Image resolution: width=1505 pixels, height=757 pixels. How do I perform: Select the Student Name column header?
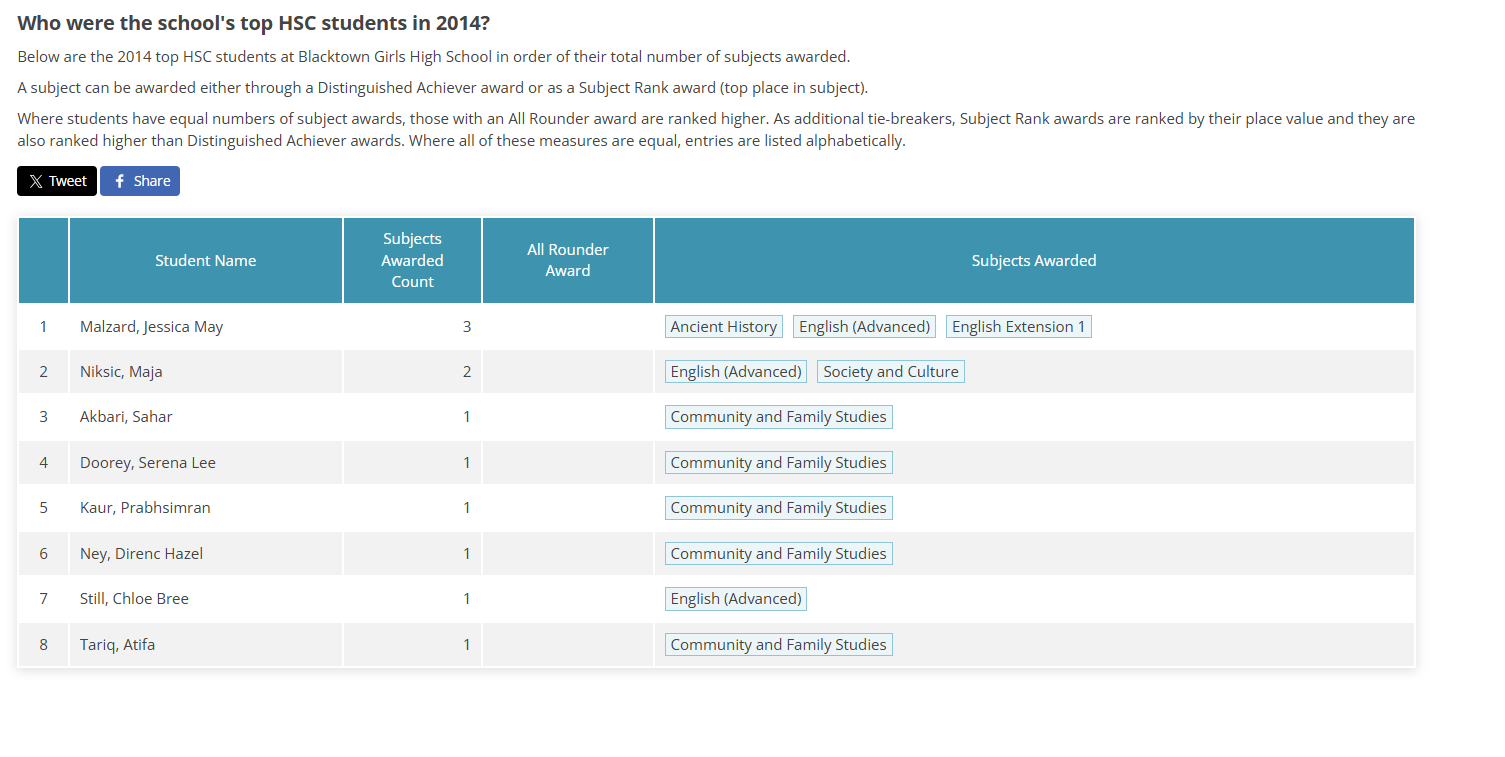tap(206, 260)
